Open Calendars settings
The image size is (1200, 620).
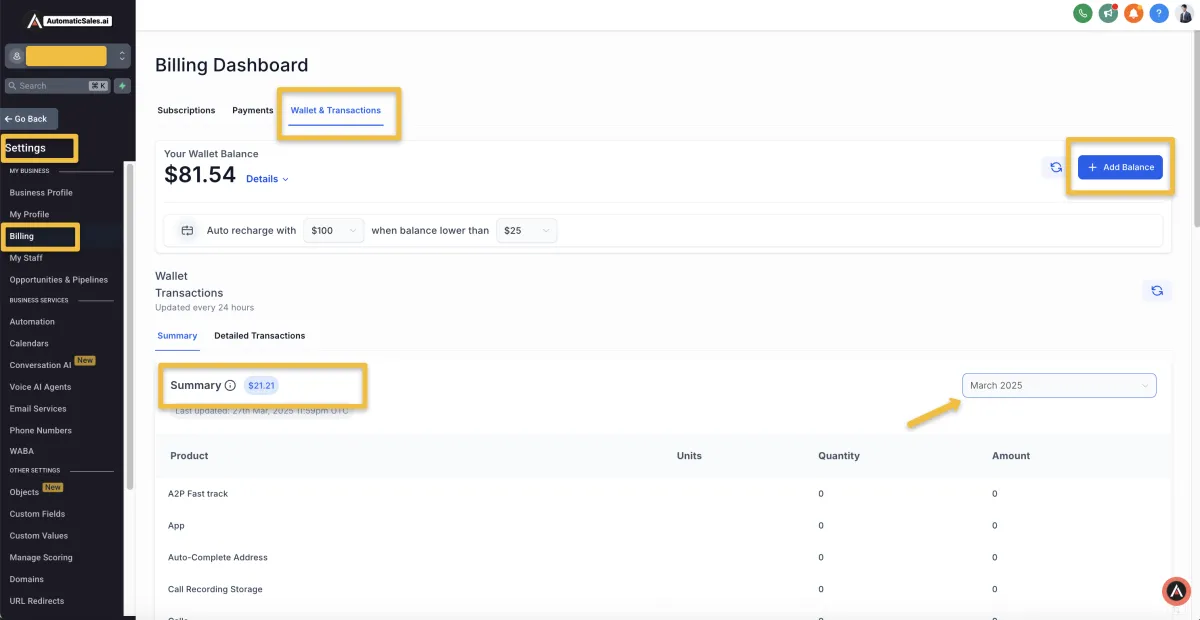point(29,343)
